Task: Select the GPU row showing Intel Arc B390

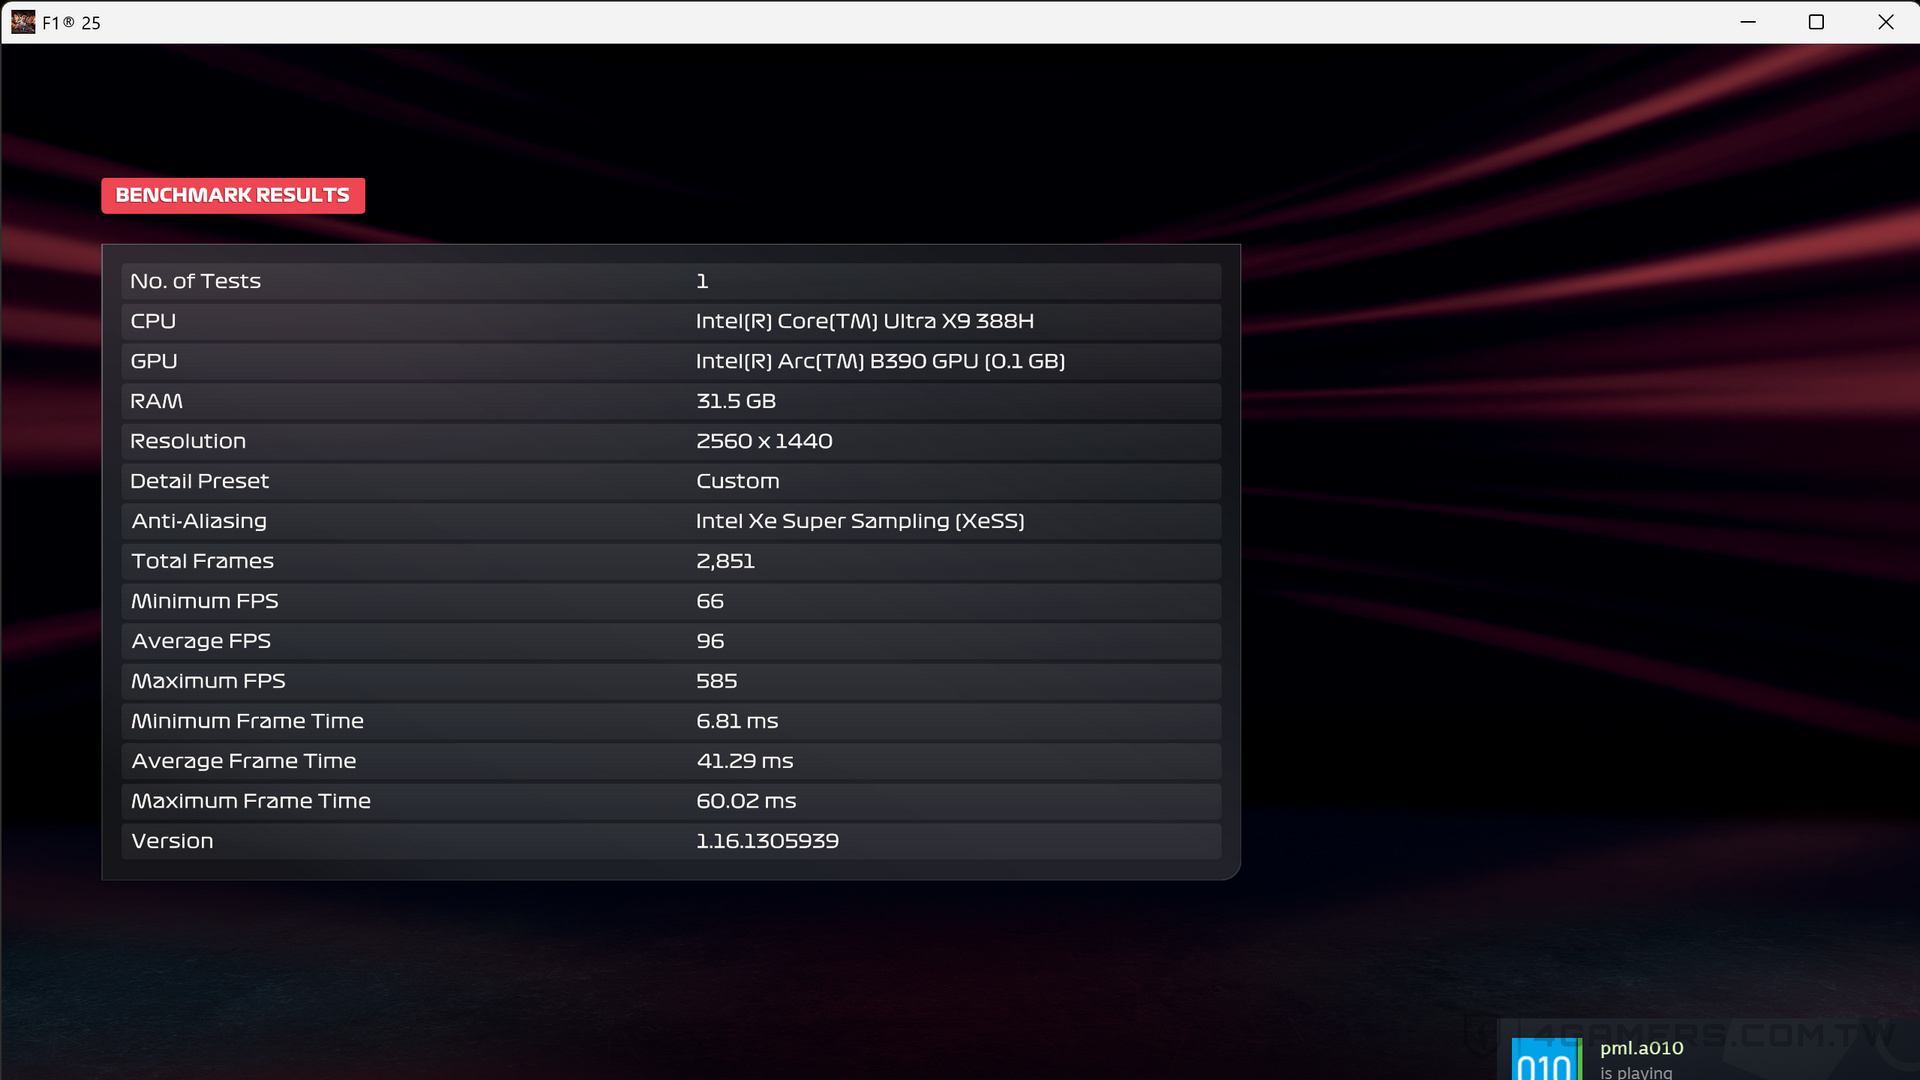Action: click(x=670, y=361)
